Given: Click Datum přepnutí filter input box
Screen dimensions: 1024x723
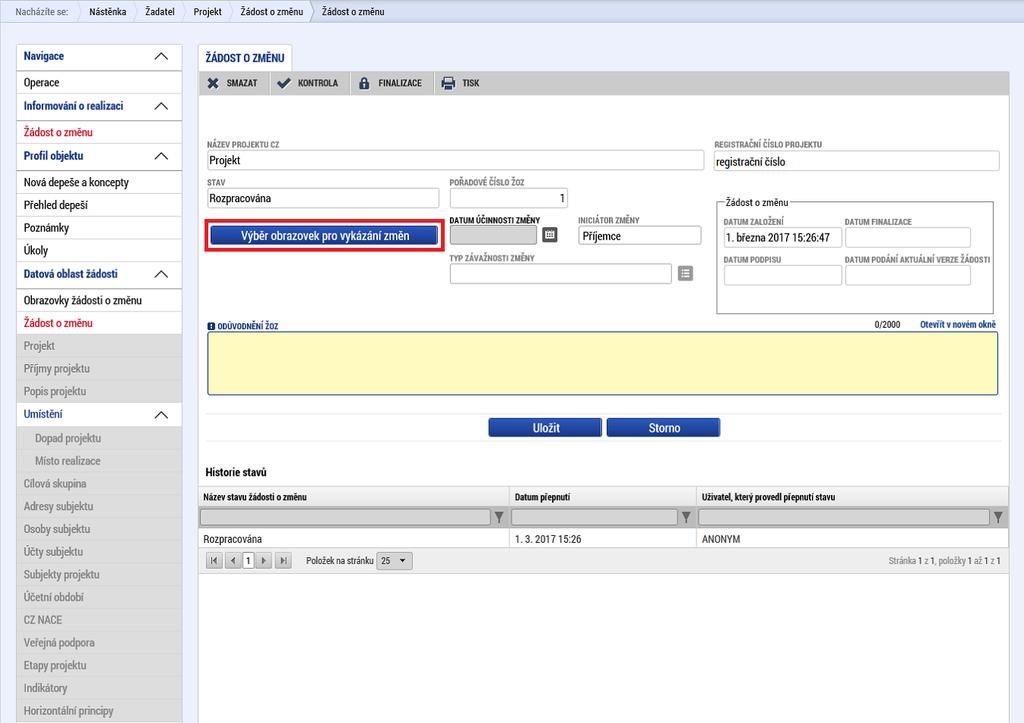Looking at the screenshot, I should click(594, 517).
